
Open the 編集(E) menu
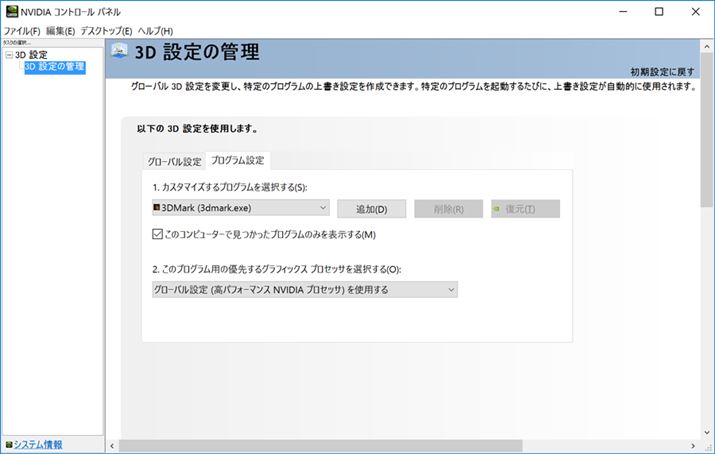[x=60, y=31]
